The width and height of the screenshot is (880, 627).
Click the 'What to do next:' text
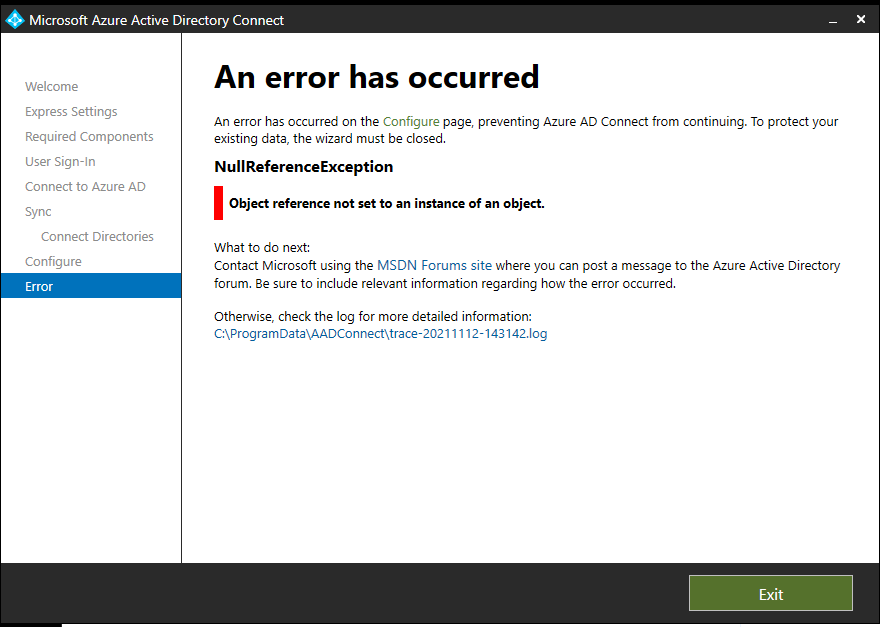pos(262,248)
